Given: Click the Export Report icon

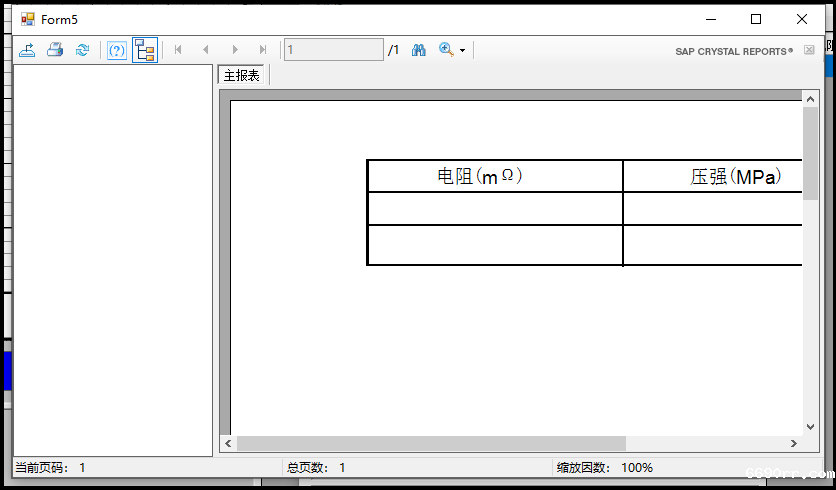Looking at the screenshot, I should 27,50.
